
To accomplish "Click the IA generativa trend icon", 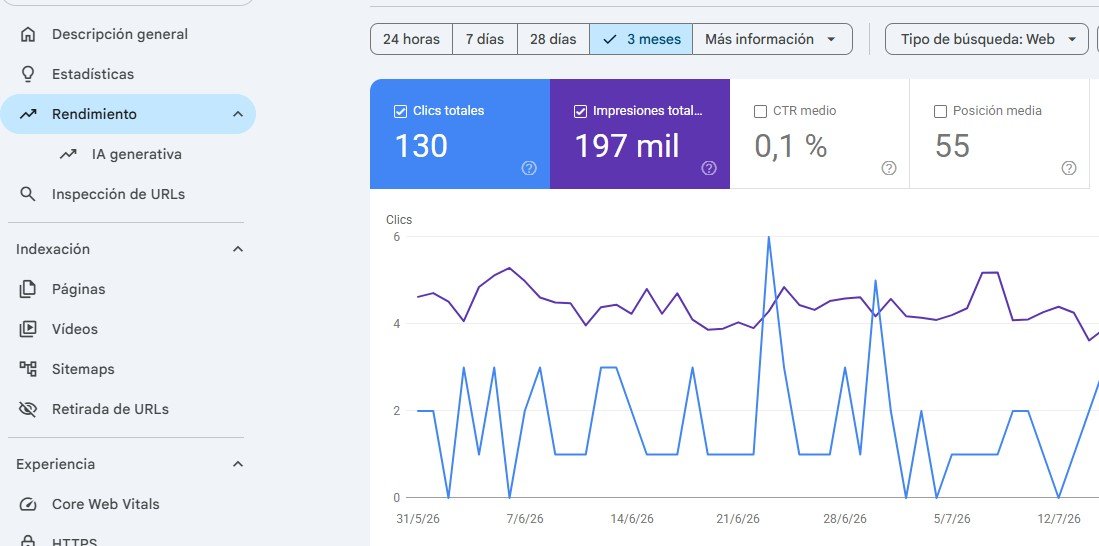I will coord(68,154).
